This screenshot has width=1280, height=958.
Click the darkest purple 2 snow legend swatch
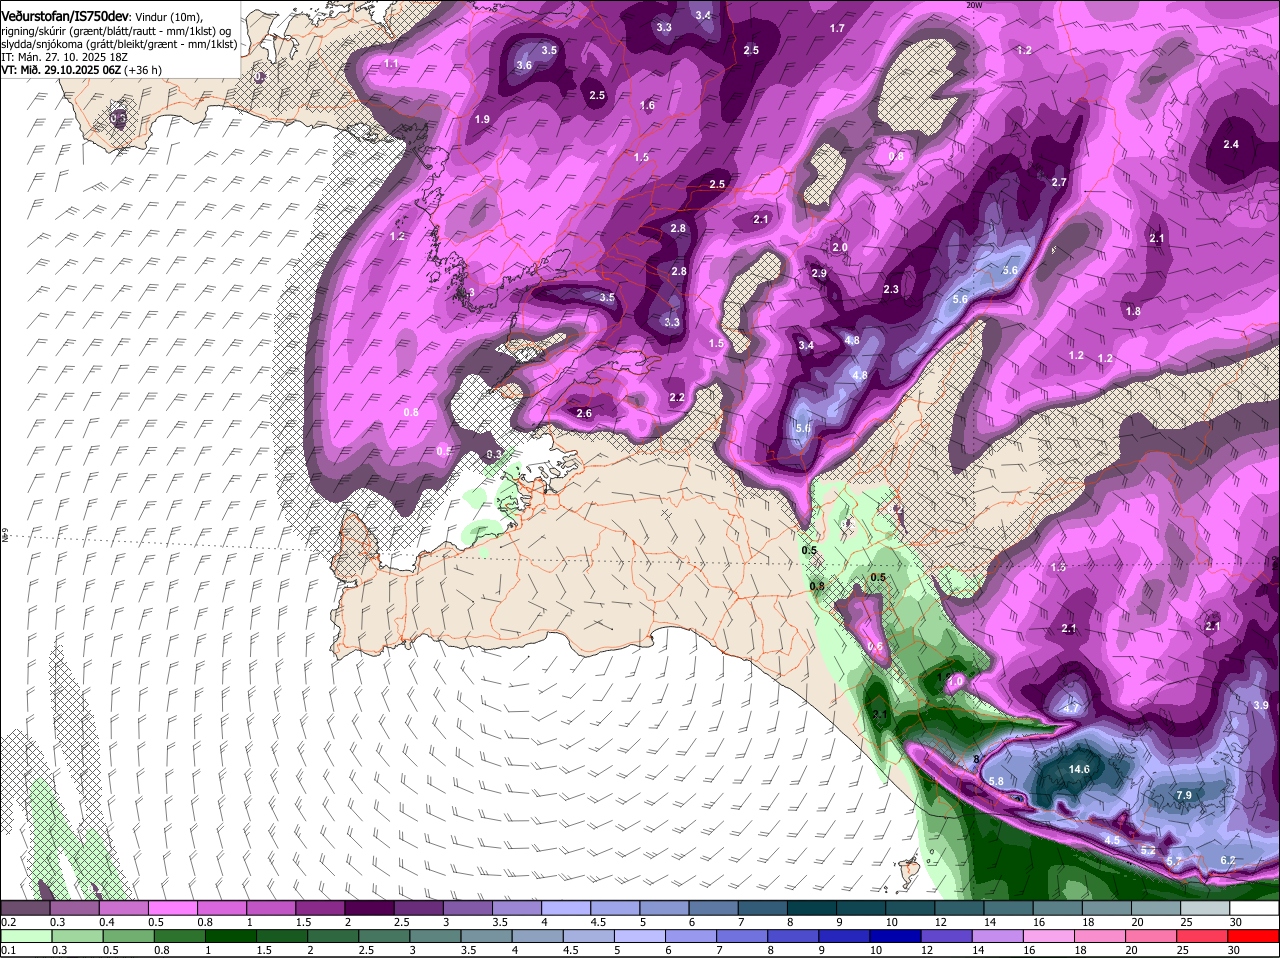[371, 908]
